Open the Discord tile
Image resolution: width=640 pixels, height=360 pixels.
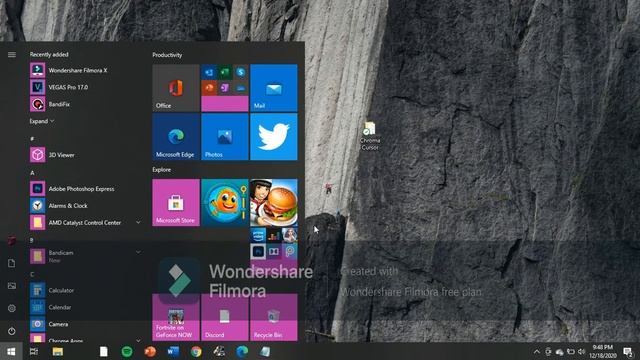pyautogui.click(x=225, y=317)
